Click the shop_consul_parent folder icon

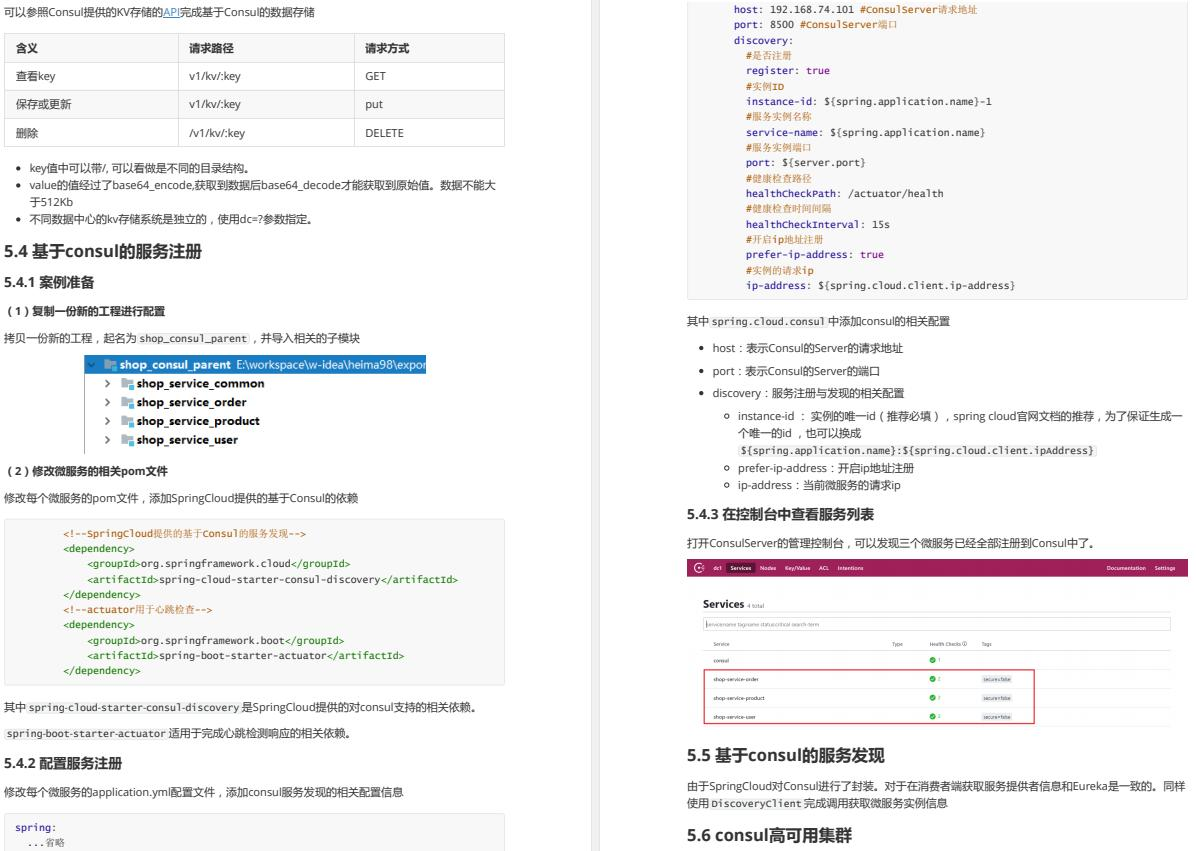[x=110, y=364]
